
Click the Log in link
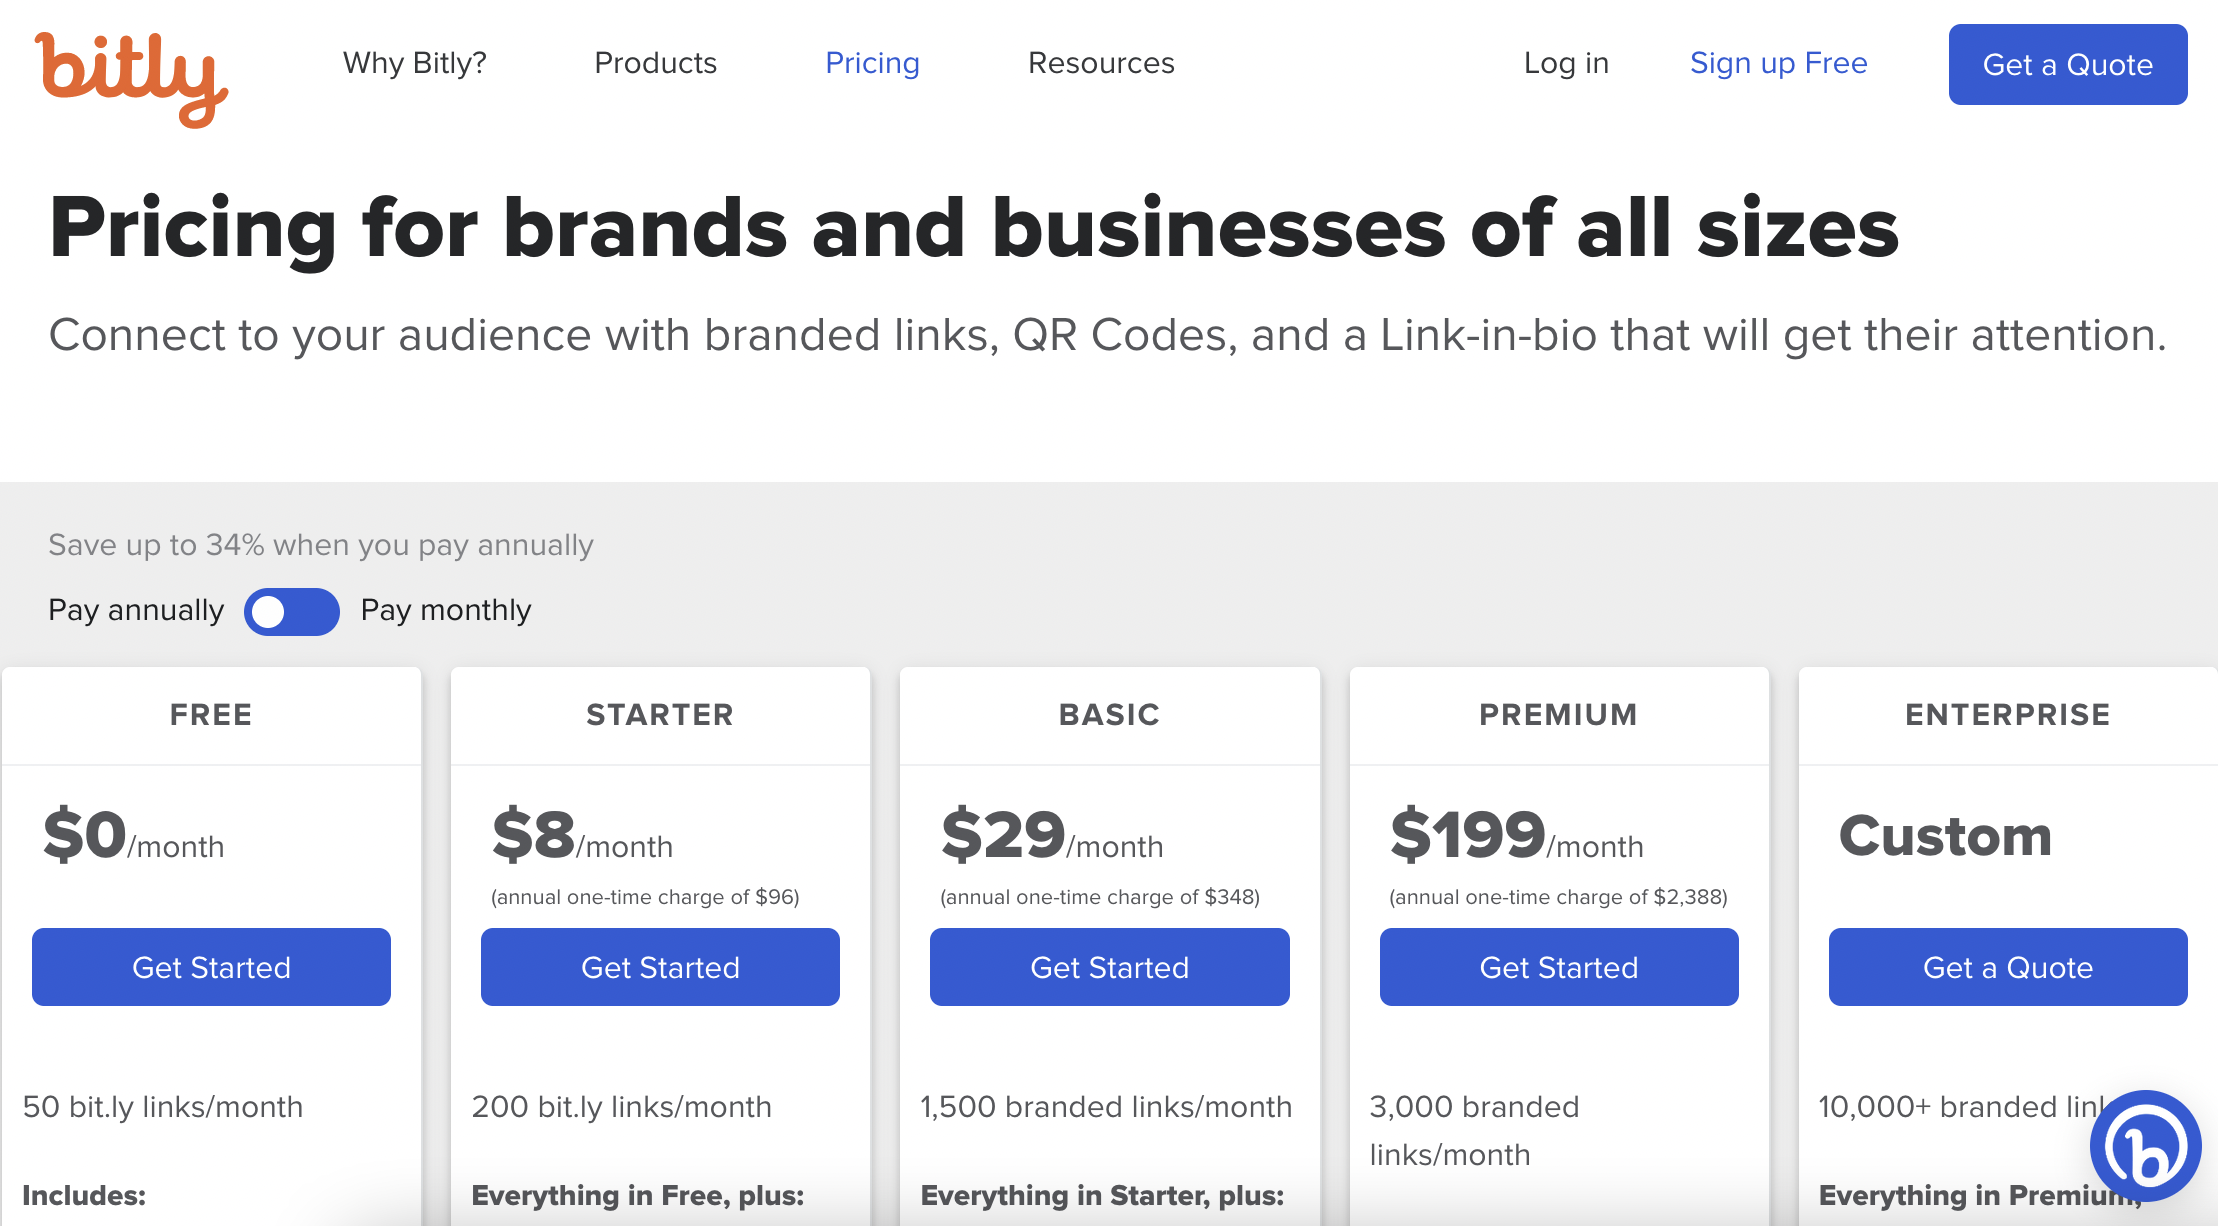[1566, 63]
